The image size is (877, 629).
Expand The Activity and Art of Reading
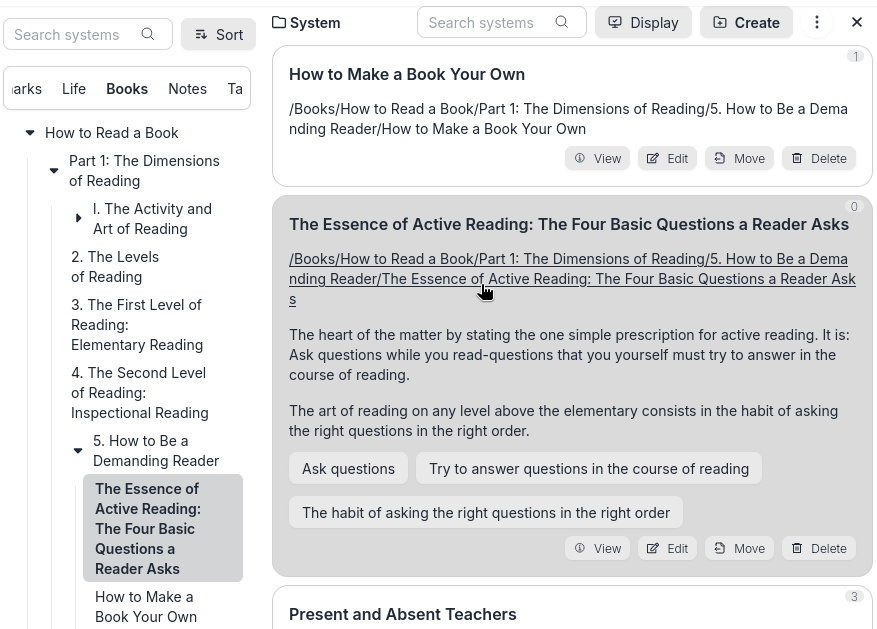pos(78,218)
